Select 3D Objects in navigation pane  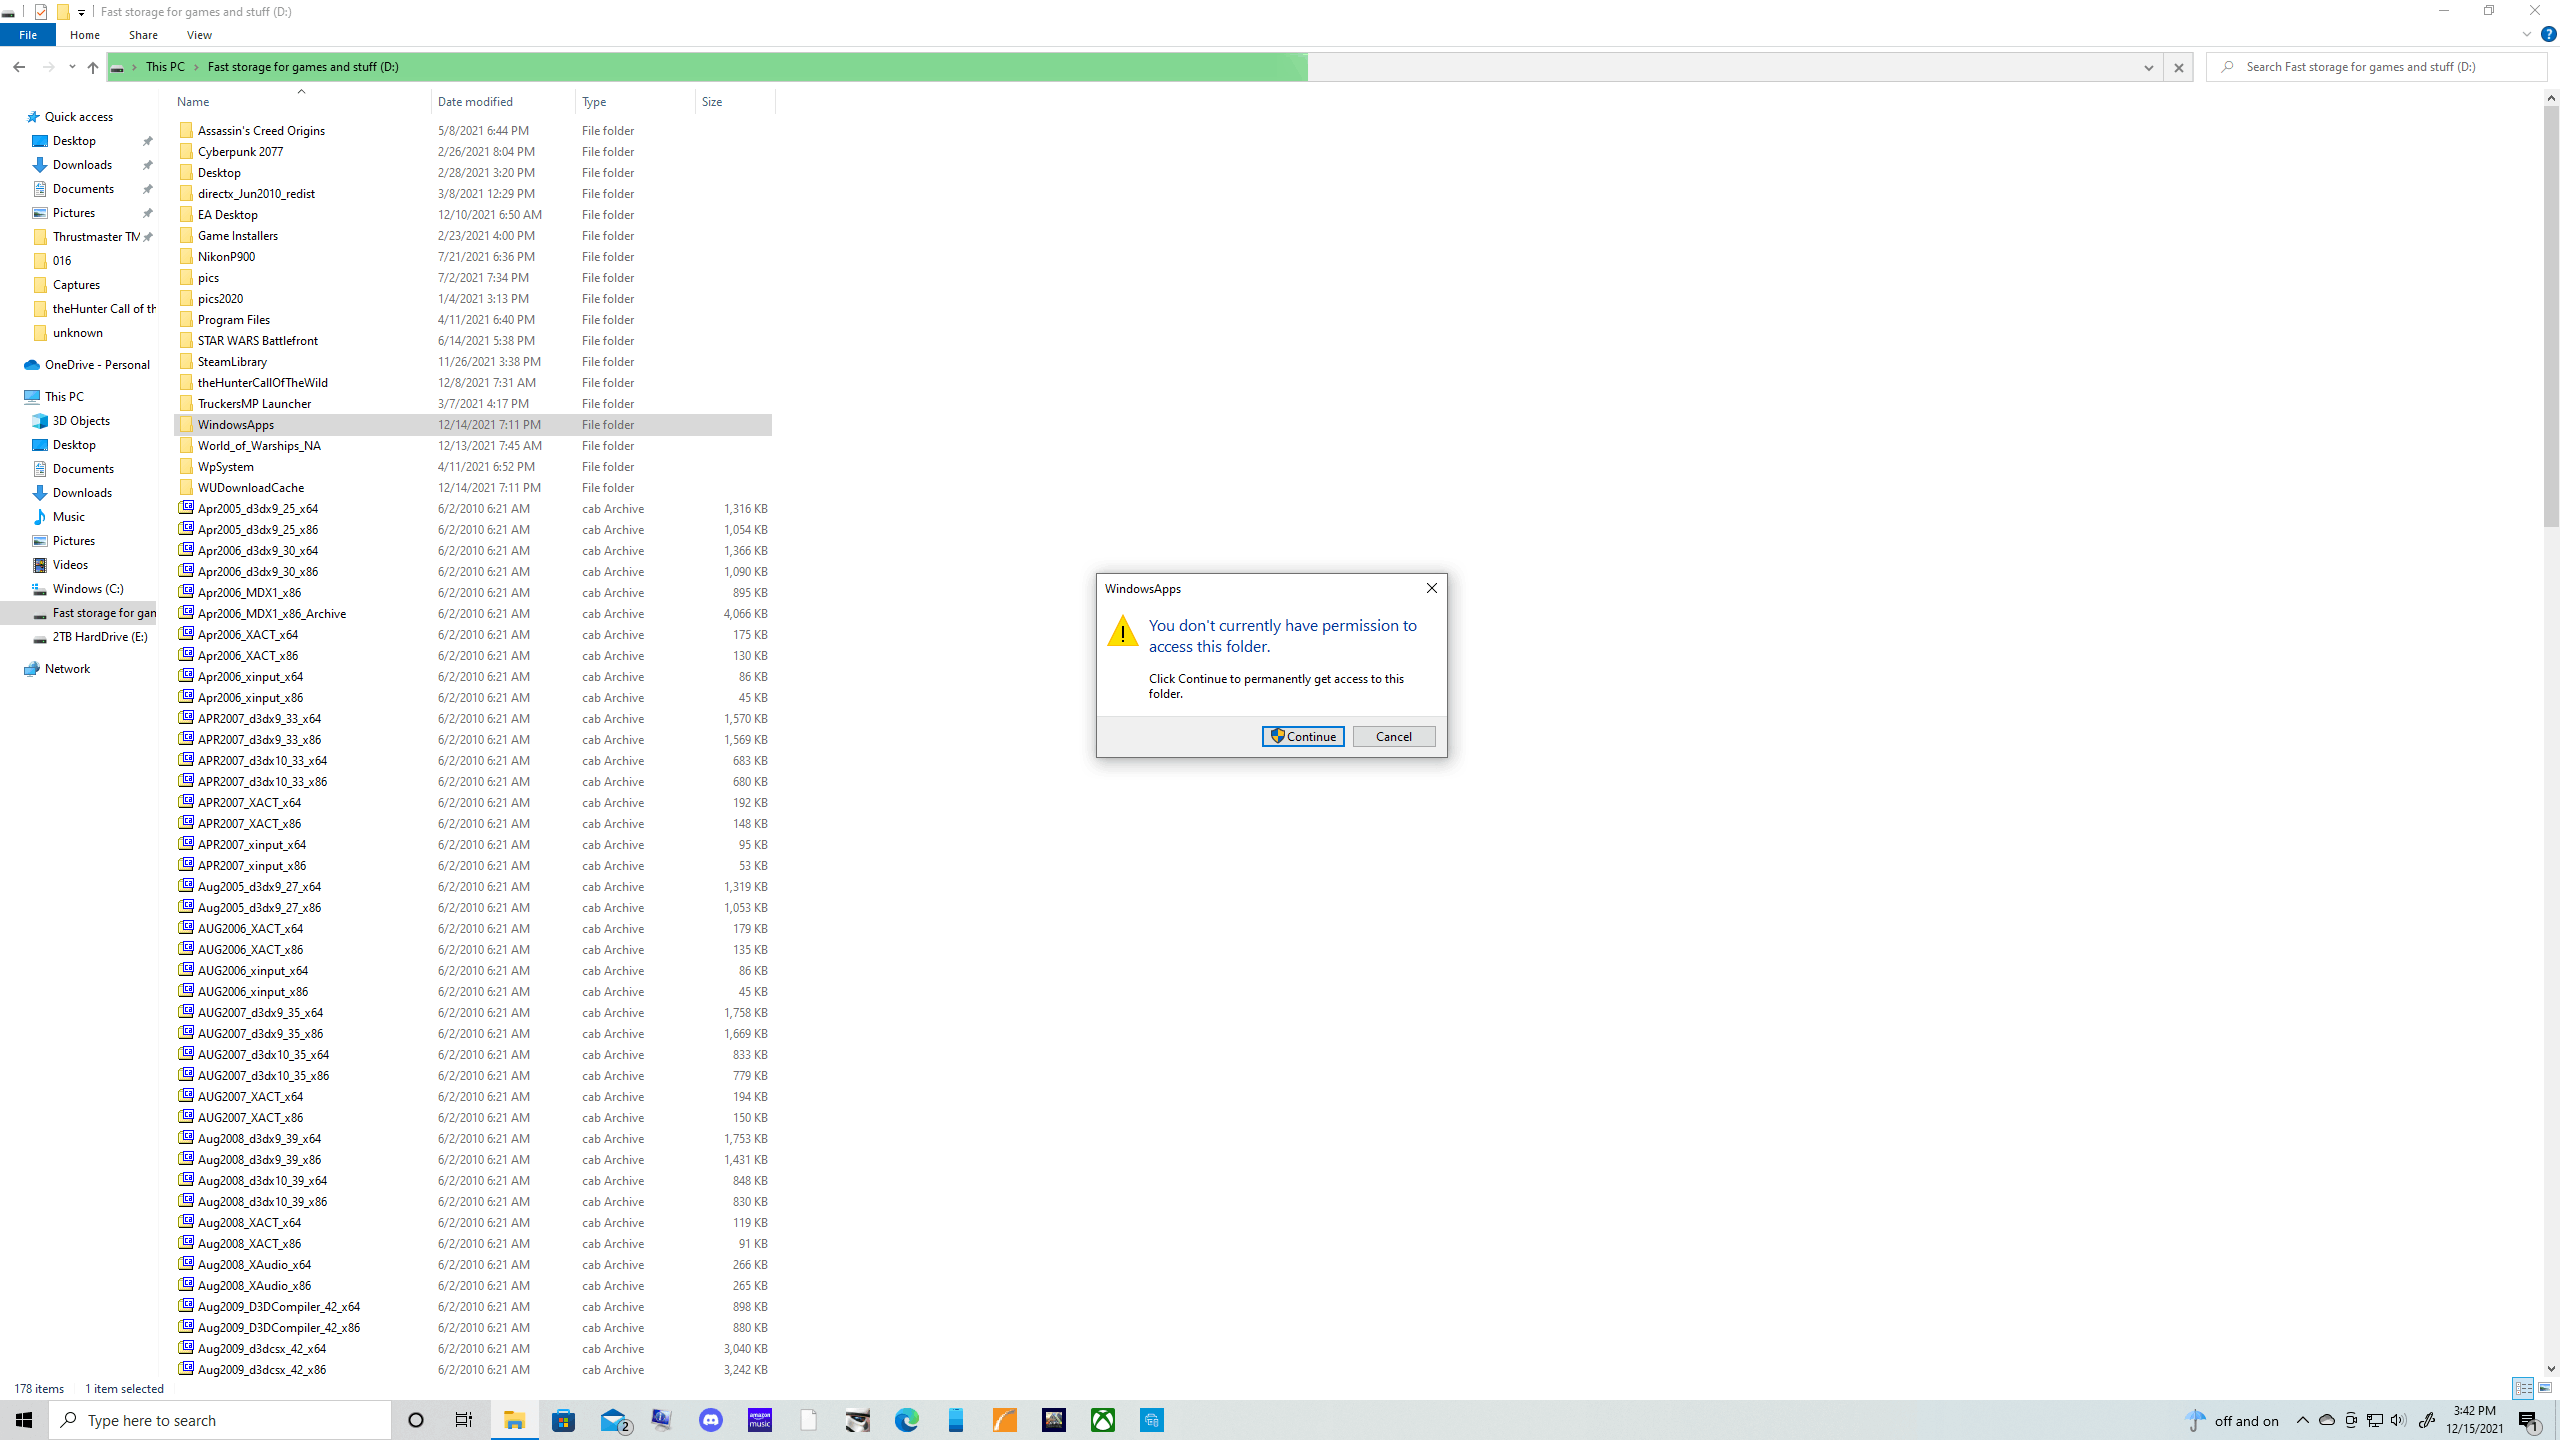pyautogui.click(x=81, y=421)
